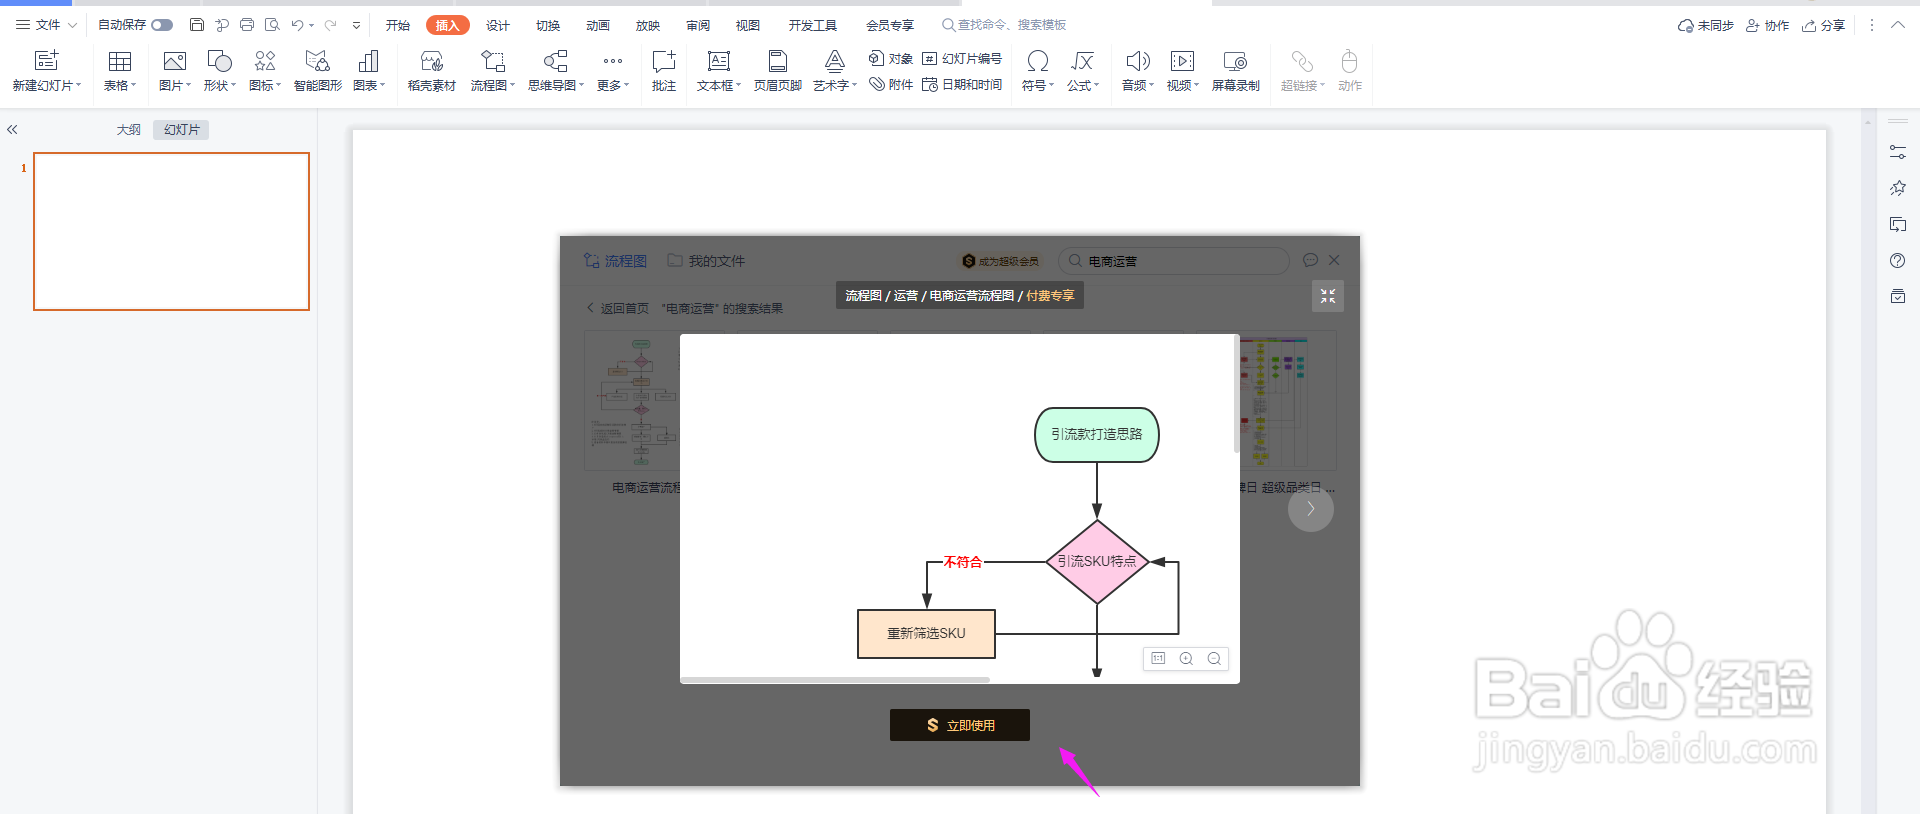Image resolution: width=1920 pixels, height=814 pixels.
Task: Click the print preview icon
Action: [272, 25]
